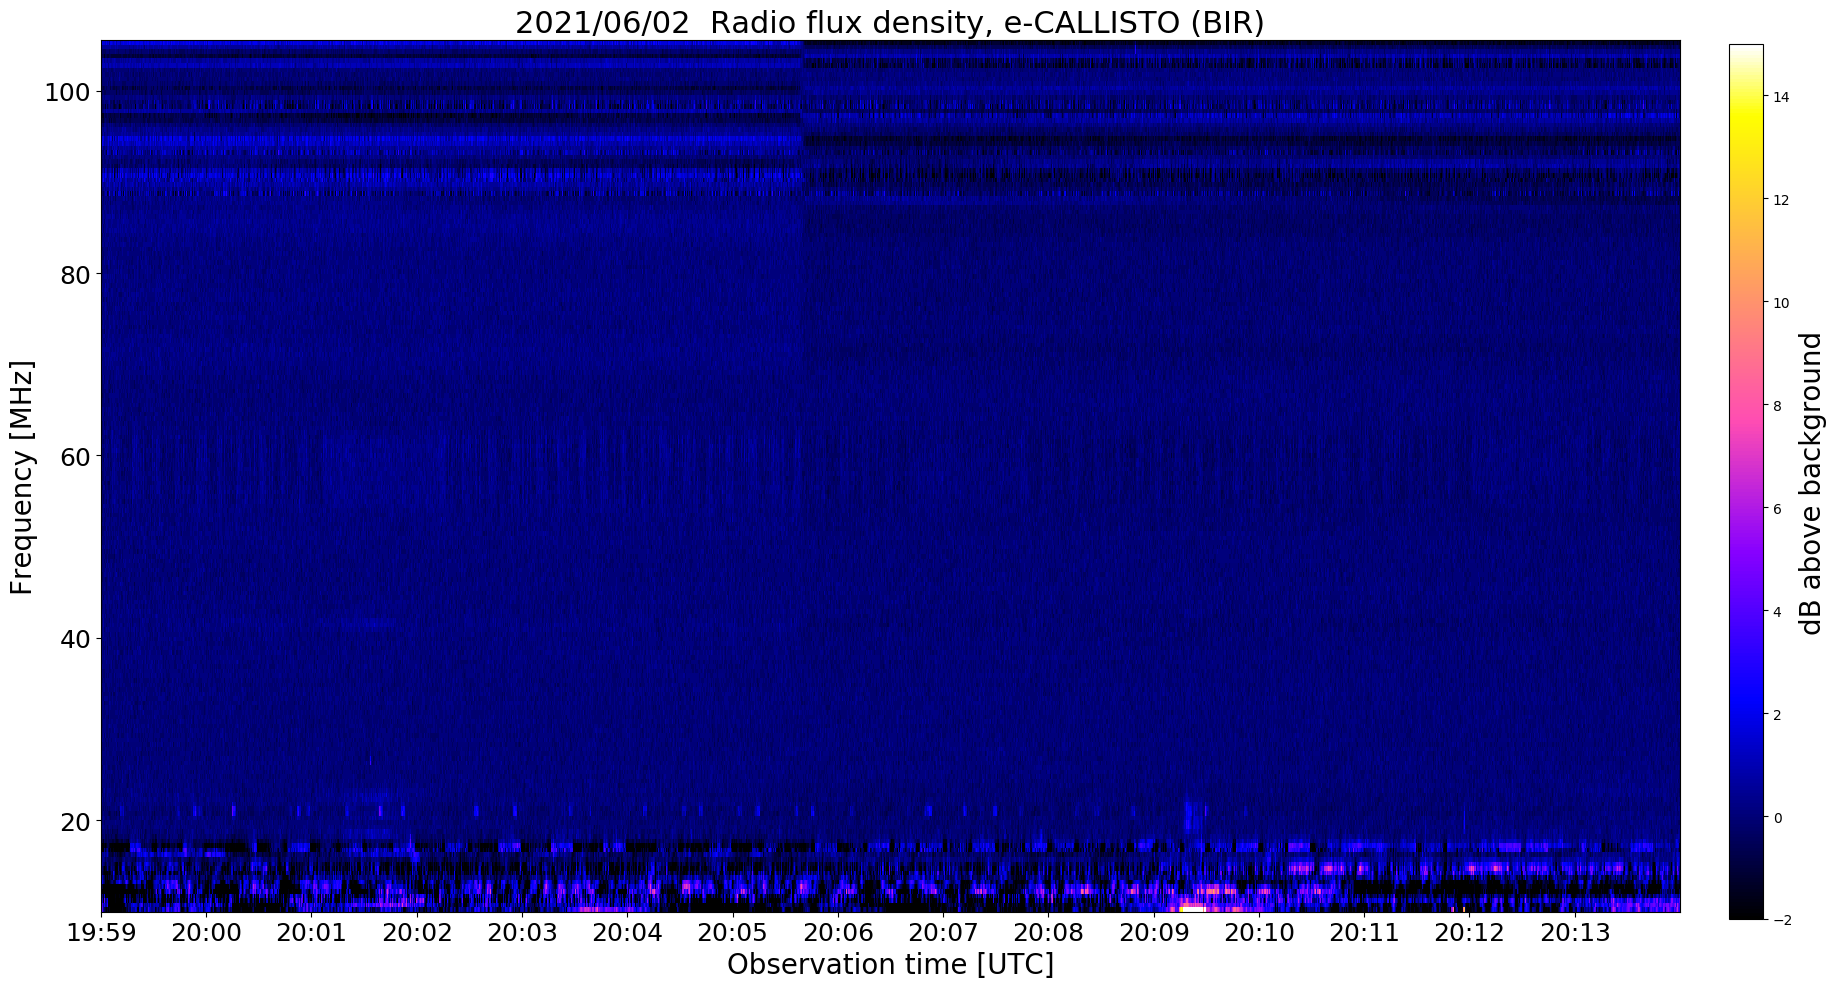Click the 20:08 time tick label
The width and height of the screenshot is (1836, 989).
[1048, 933]
